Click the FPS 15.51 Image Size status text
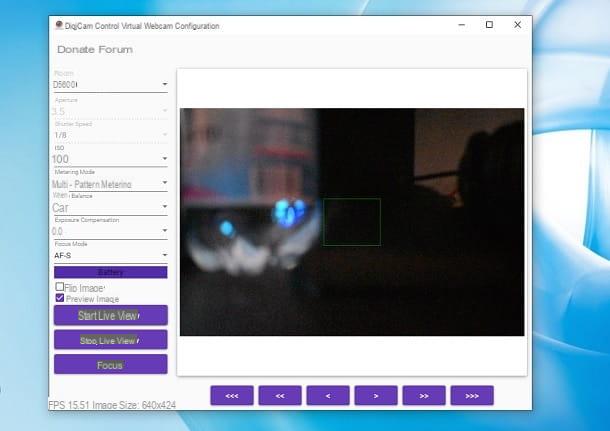 coord(112,405)
